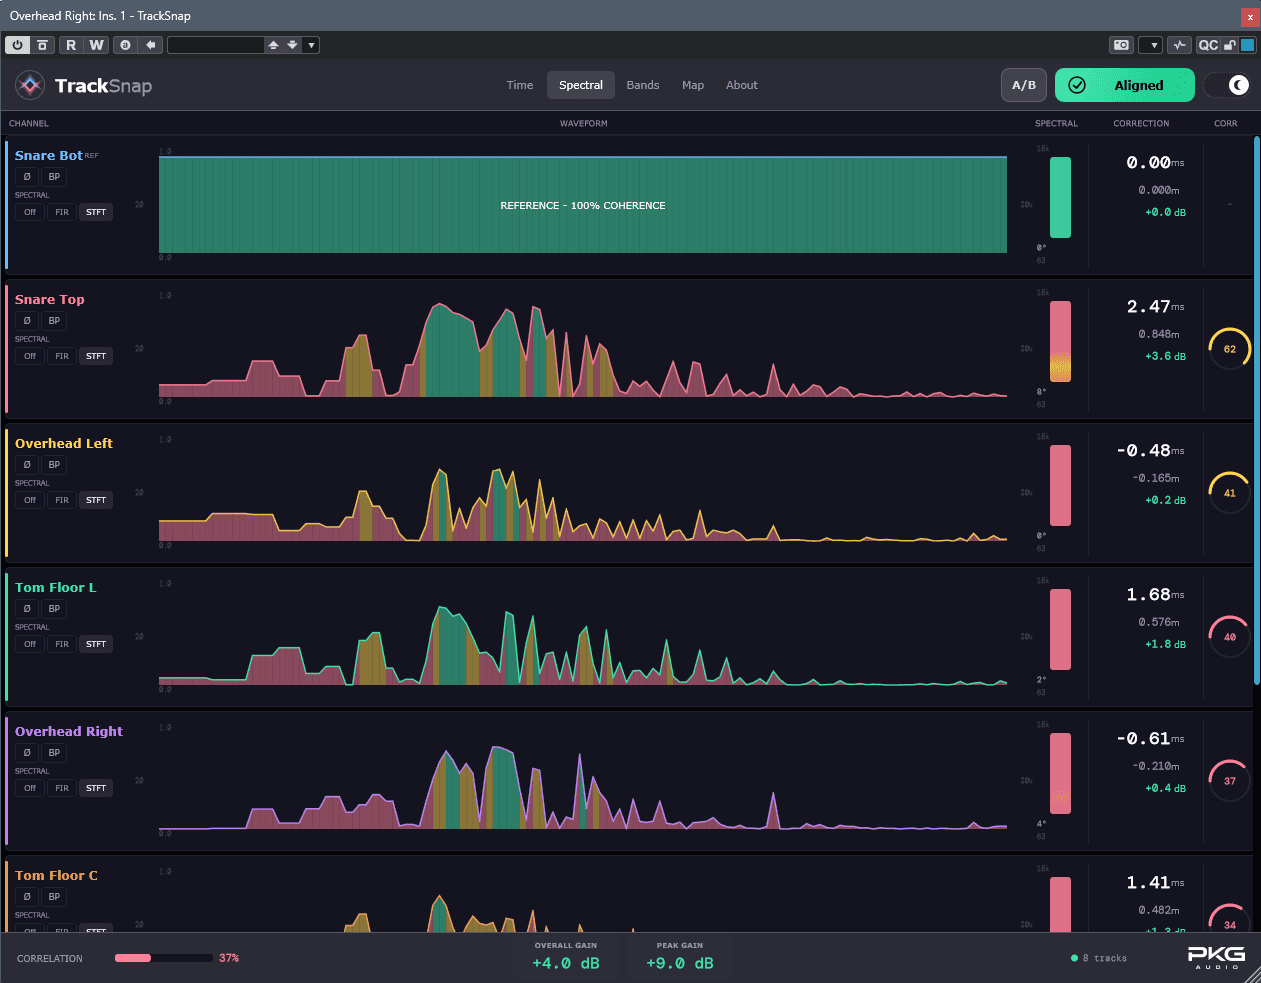
Task: Click the vertical channel list scrollbar
Action: pos(1257,410)
